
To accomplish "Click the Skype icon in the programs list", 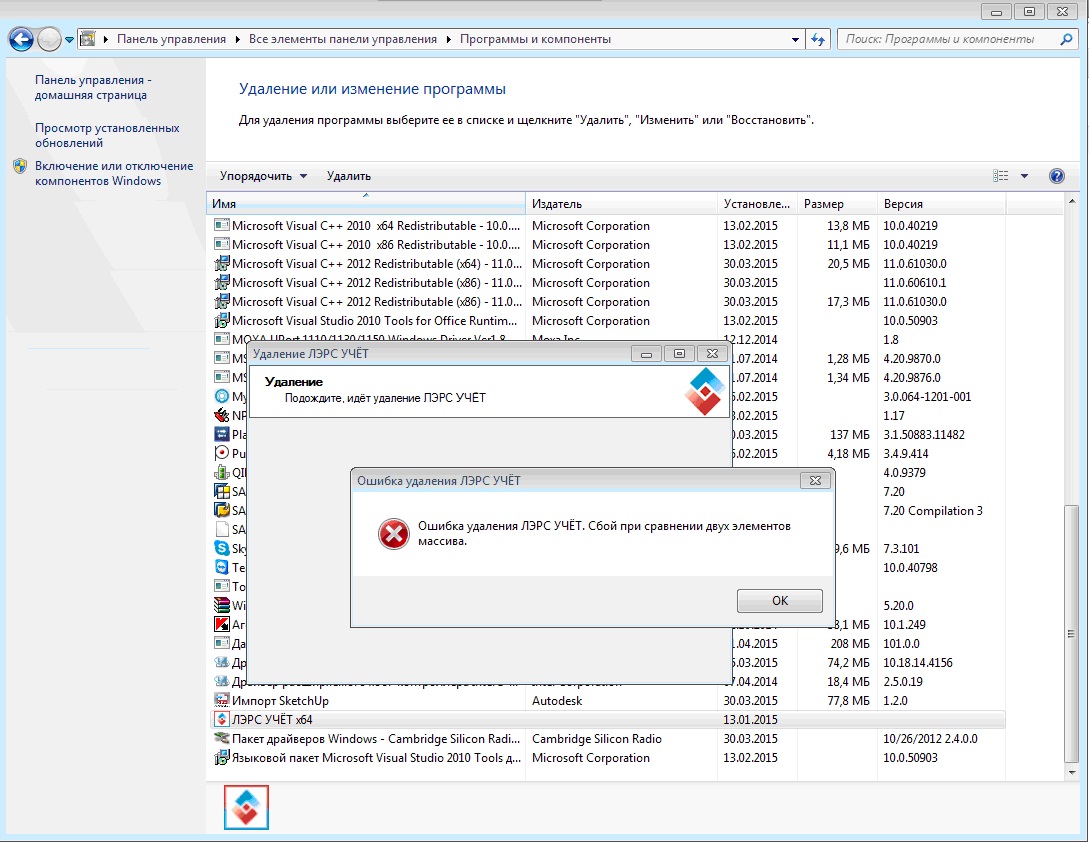I will pyautogui.click(x=222, y=548).
